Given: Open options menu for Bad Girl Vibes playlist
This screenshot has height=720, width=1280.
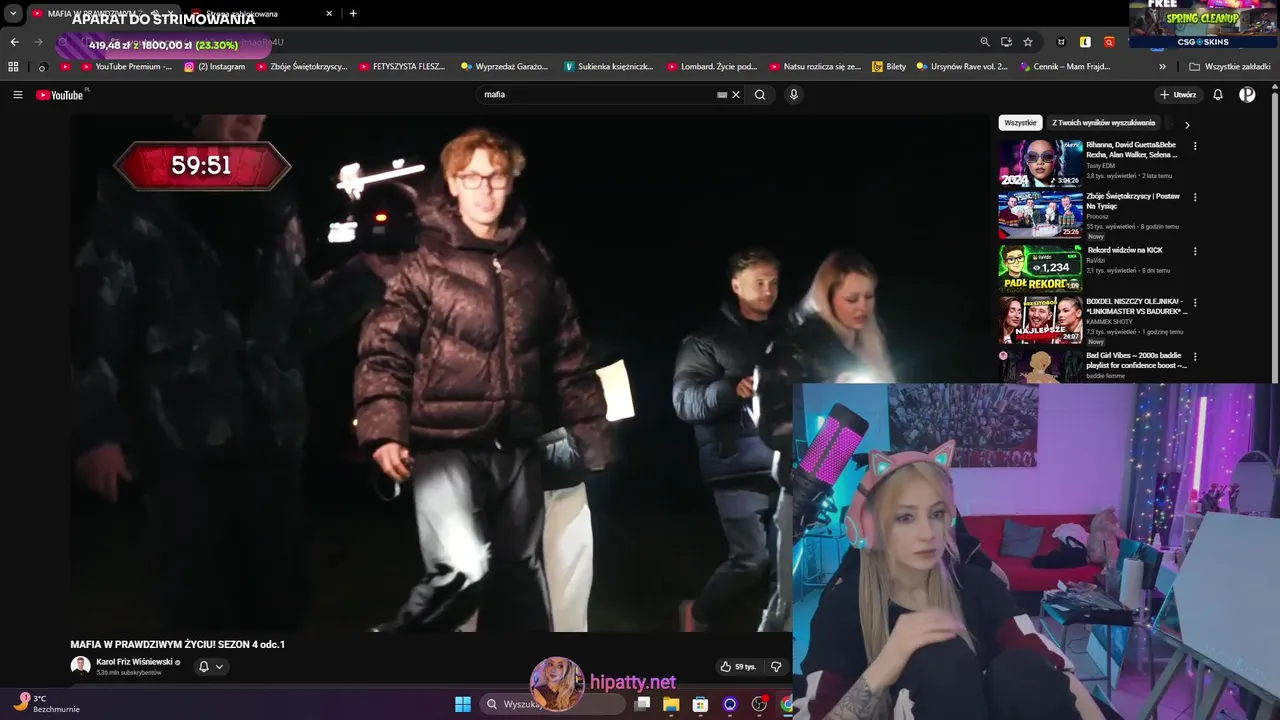Looking at the screenshot, I should tap(1195, 356).
